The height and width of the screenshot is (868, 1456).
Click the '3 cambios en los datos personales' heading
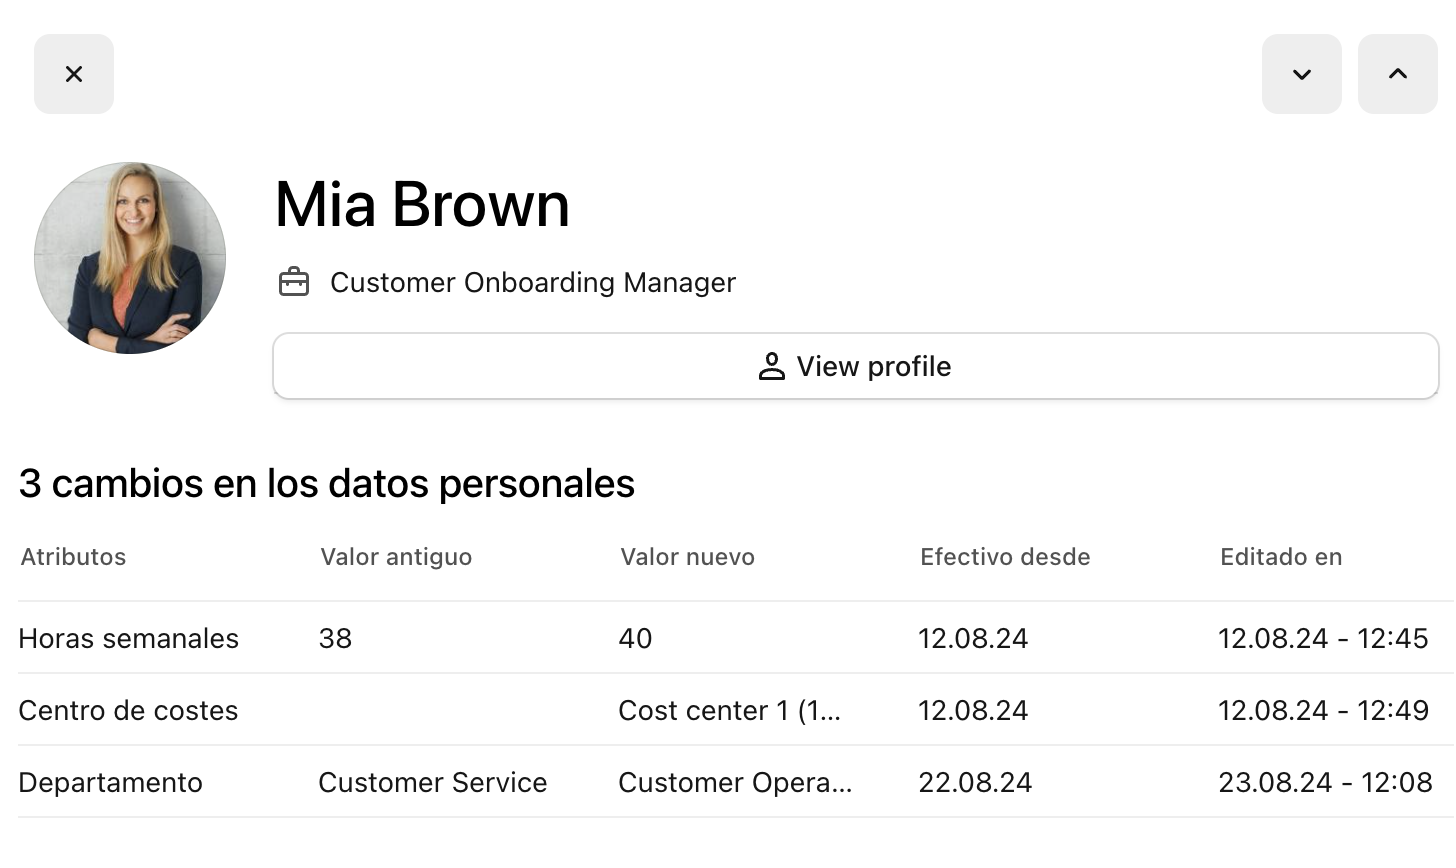click(327, 483)
